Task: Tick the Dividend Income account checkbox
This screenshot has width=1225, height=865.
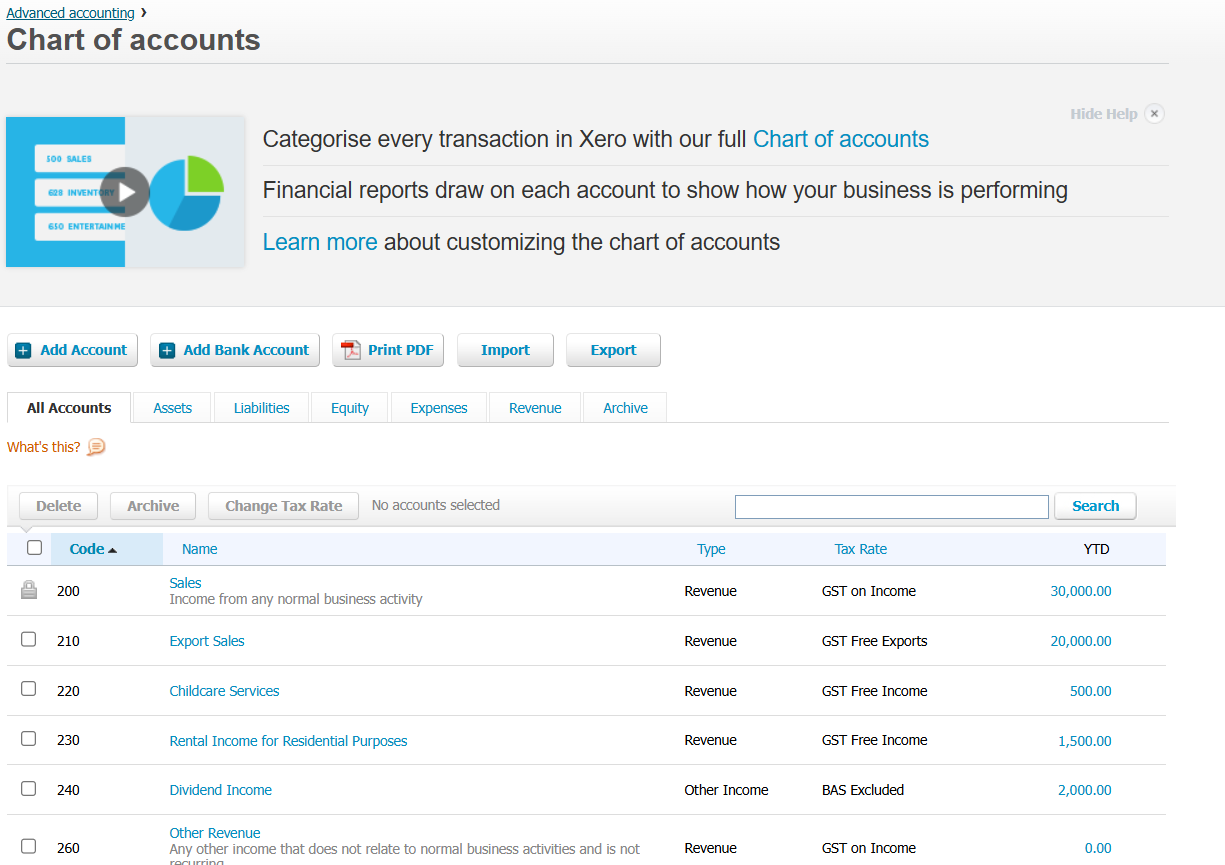Action: click(29, 789)
